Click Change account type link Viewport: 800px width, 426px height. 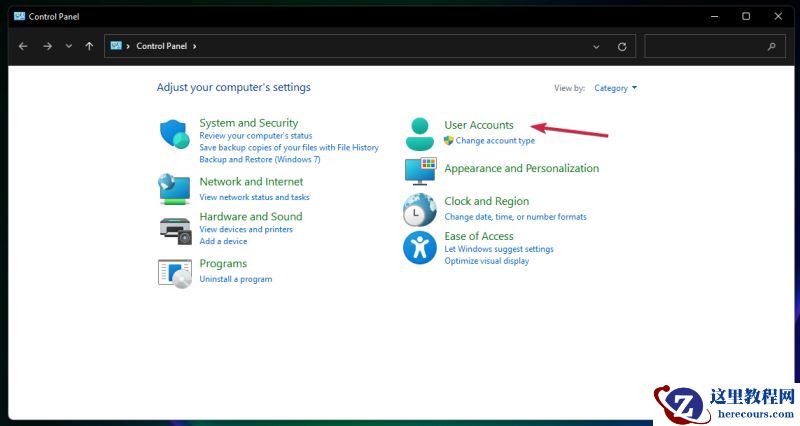point(495,140)
